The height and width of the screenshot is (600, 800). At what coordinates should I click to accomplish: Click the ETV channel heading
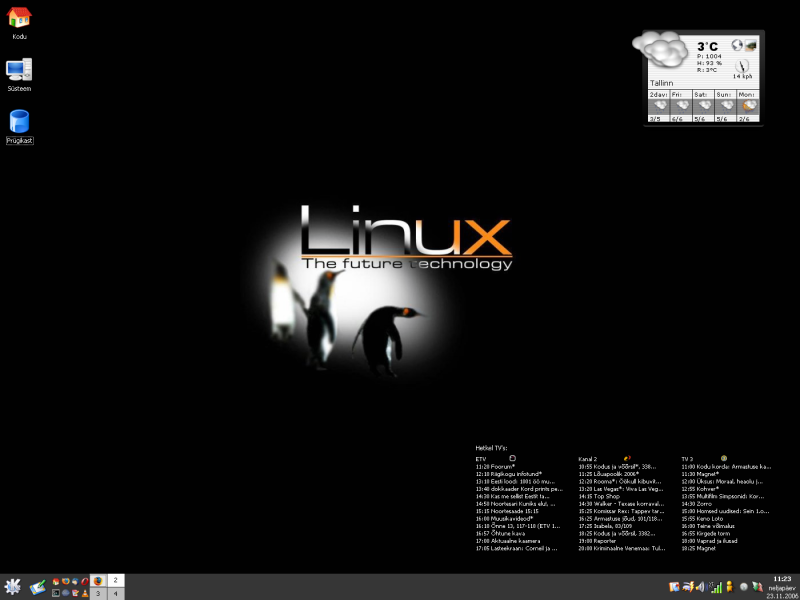481,459
